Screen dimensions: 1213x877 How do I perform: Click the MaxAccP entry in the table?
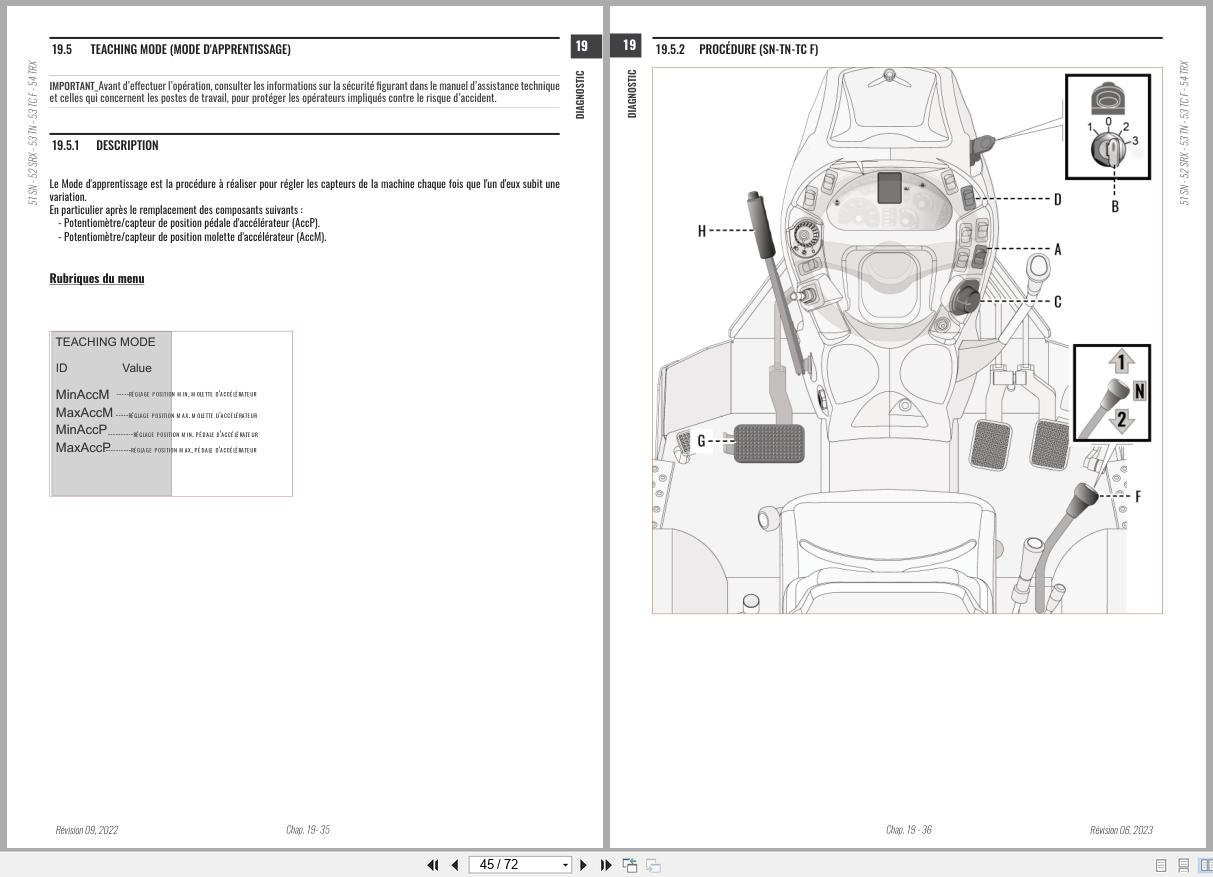[83, 447]
